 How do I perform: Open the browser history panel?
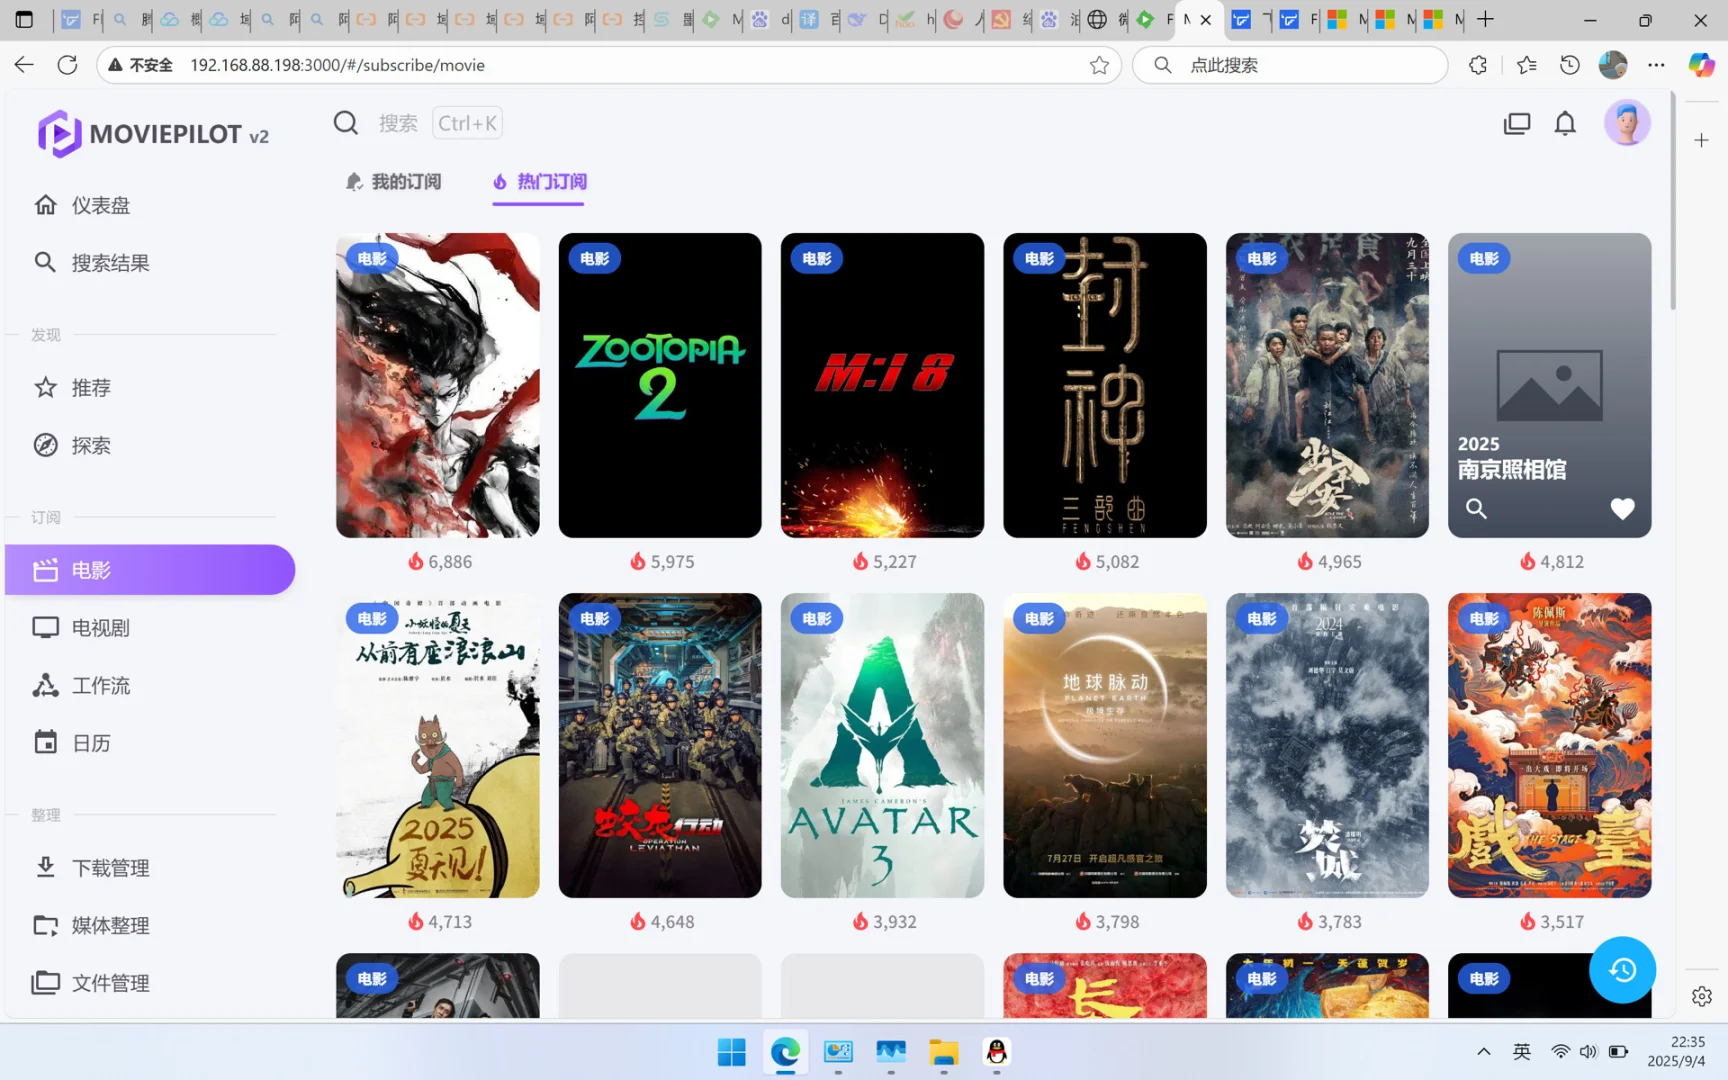tap(1570, 65)
